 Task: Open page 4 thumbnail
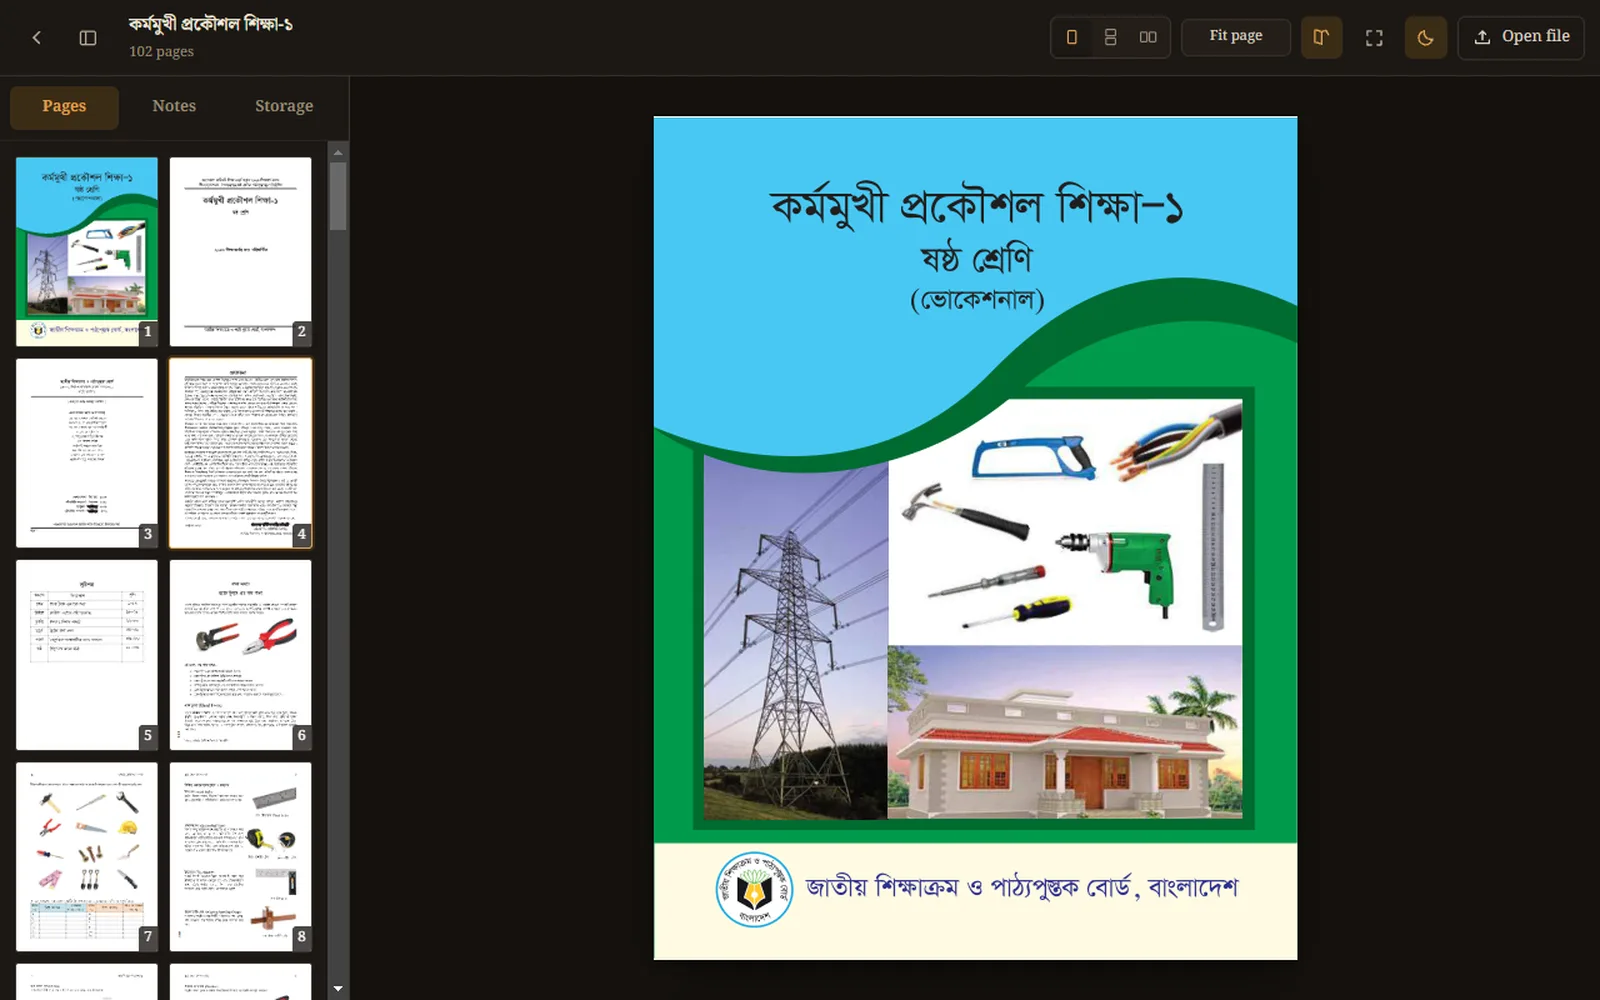pyautogui.click(x=241, y=453)
